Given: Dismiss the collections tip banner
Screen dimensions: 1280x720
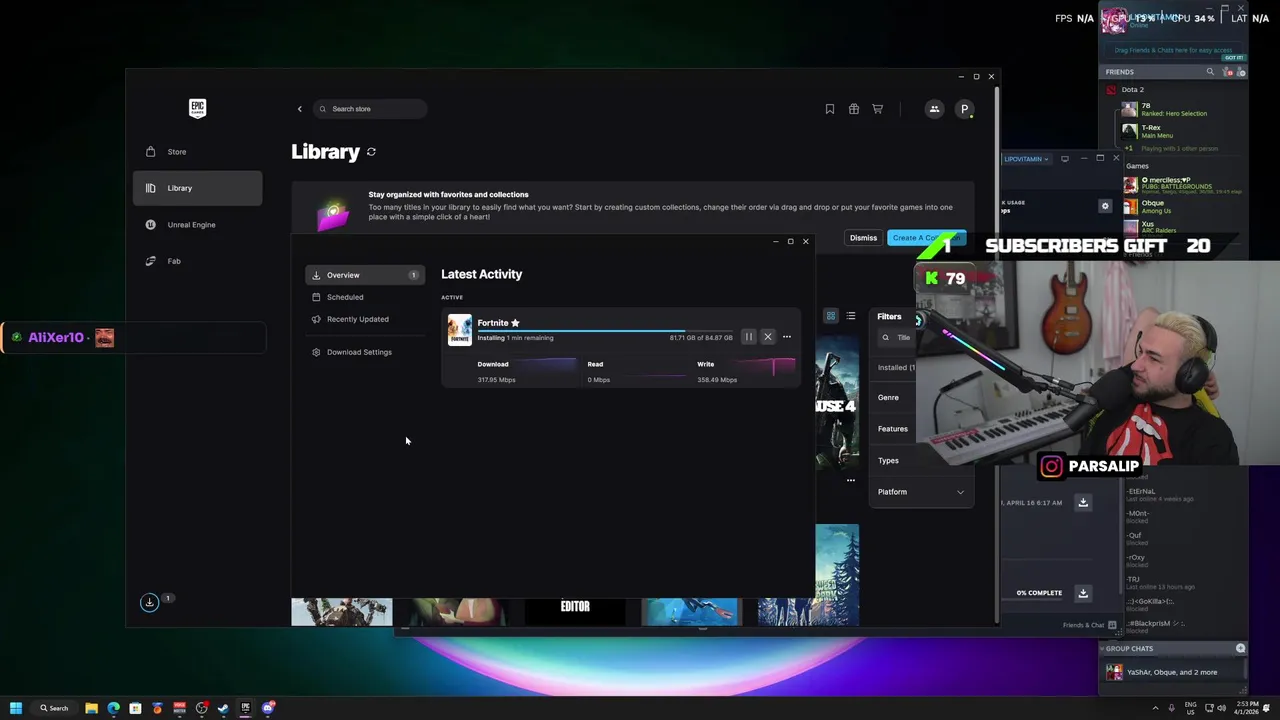Looking at the screenshot, I should click(x=863, y=238).
